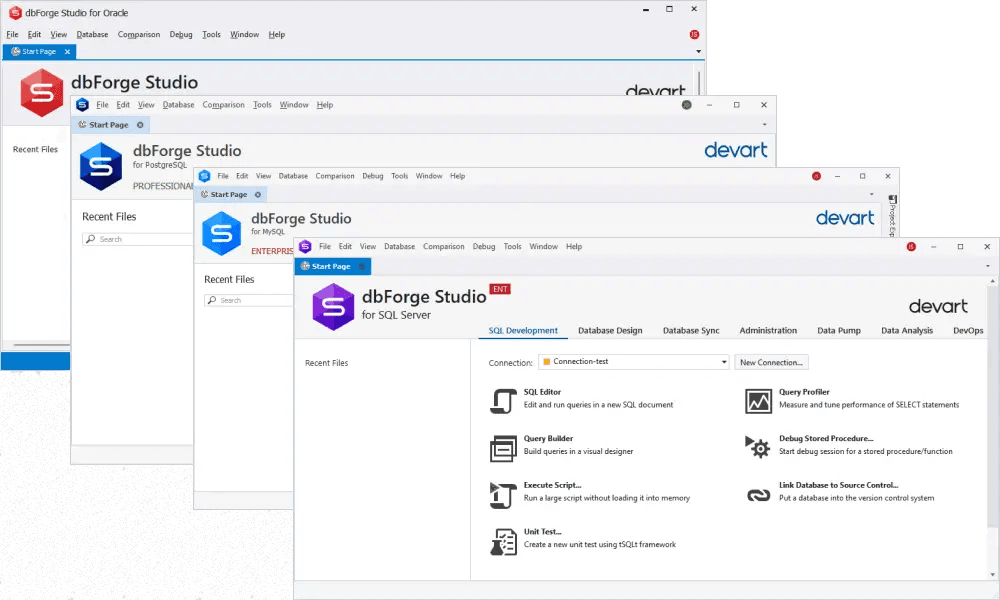
Task: Launch Execute Script icon
Action: [503, 495]
